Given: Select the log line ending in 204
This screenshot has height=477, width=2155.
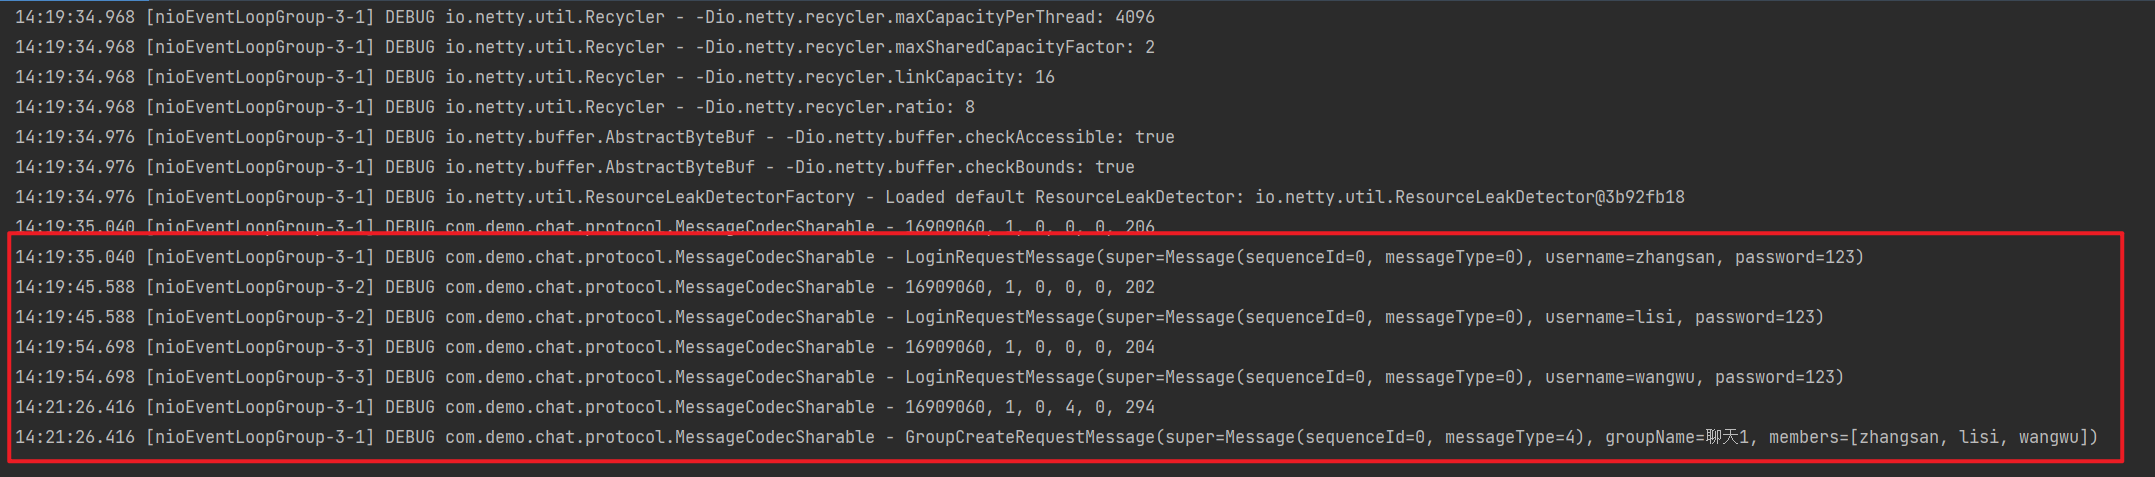Looking at the screenshot, I should coord(1029,347).
